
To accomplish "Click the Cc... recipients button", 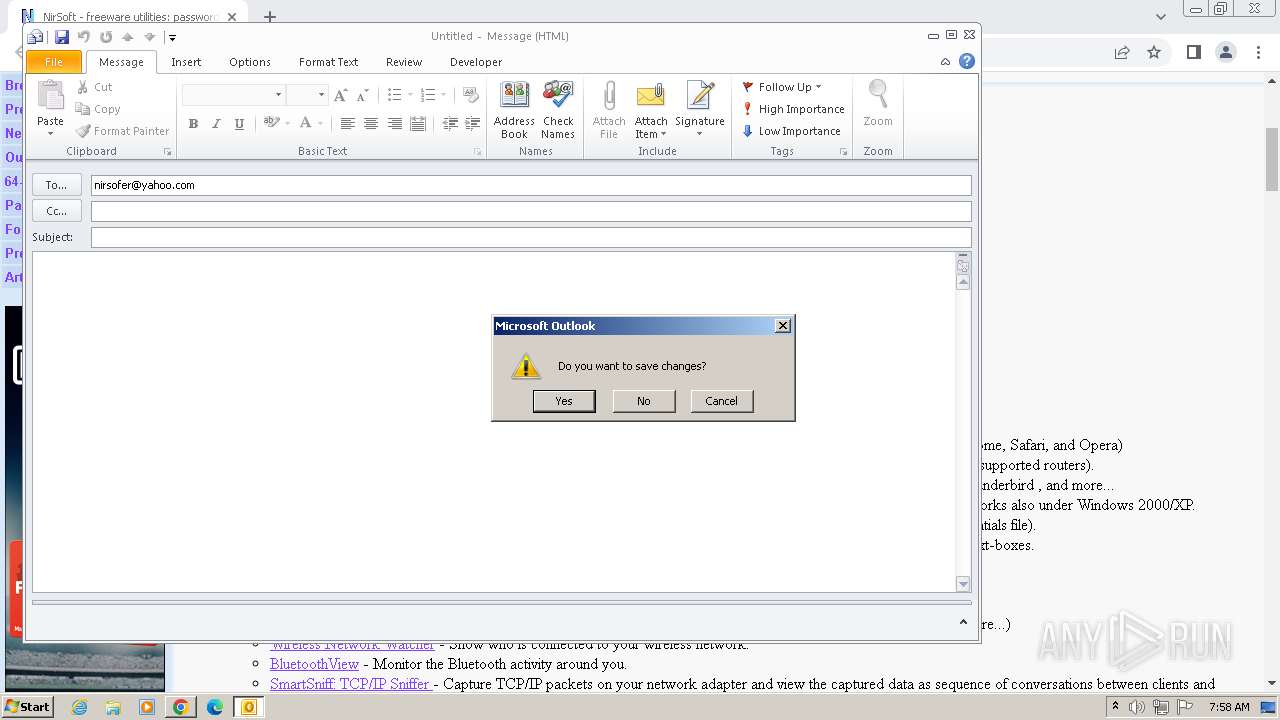I will (x=56, y=211).
